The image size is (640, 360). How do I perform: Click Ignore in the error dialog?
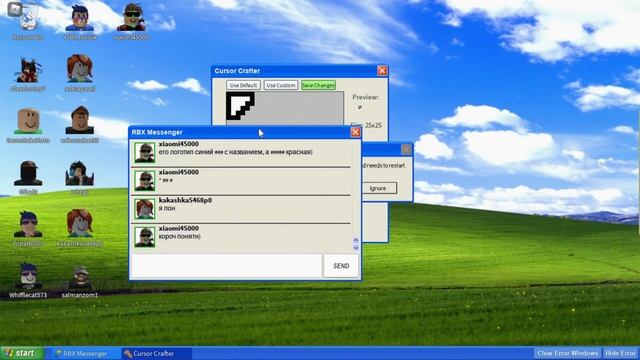[x=378, y=188]
